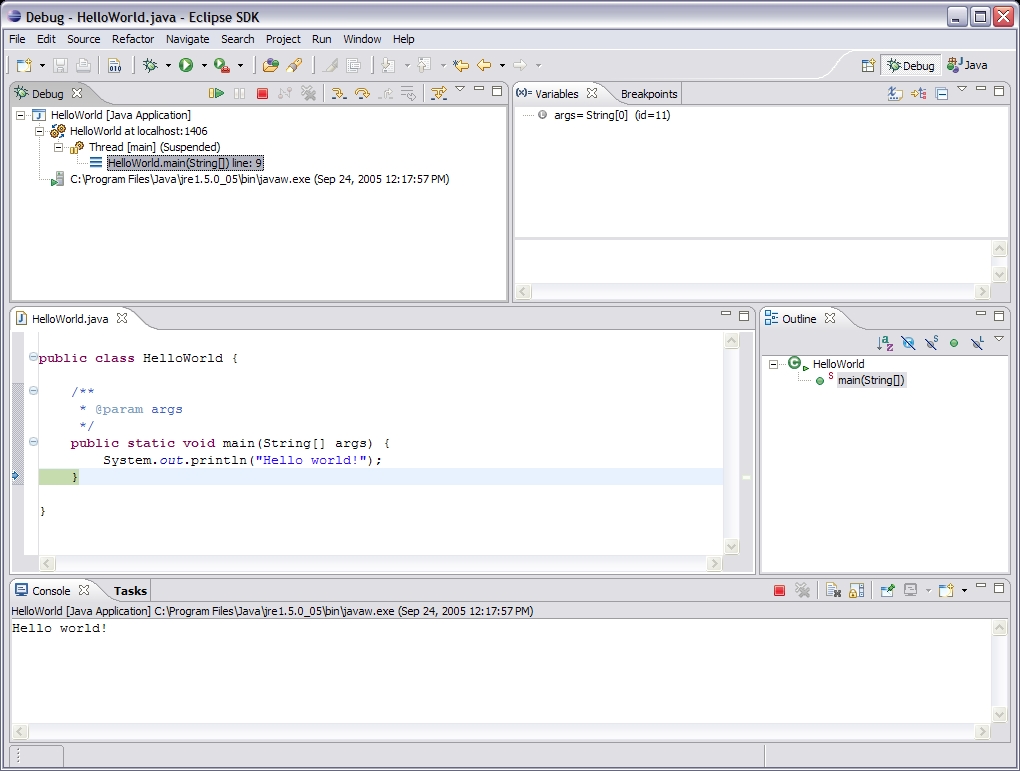
Task: Collapse the HelloWorld [Java Application] tree node
Action: 21,115
